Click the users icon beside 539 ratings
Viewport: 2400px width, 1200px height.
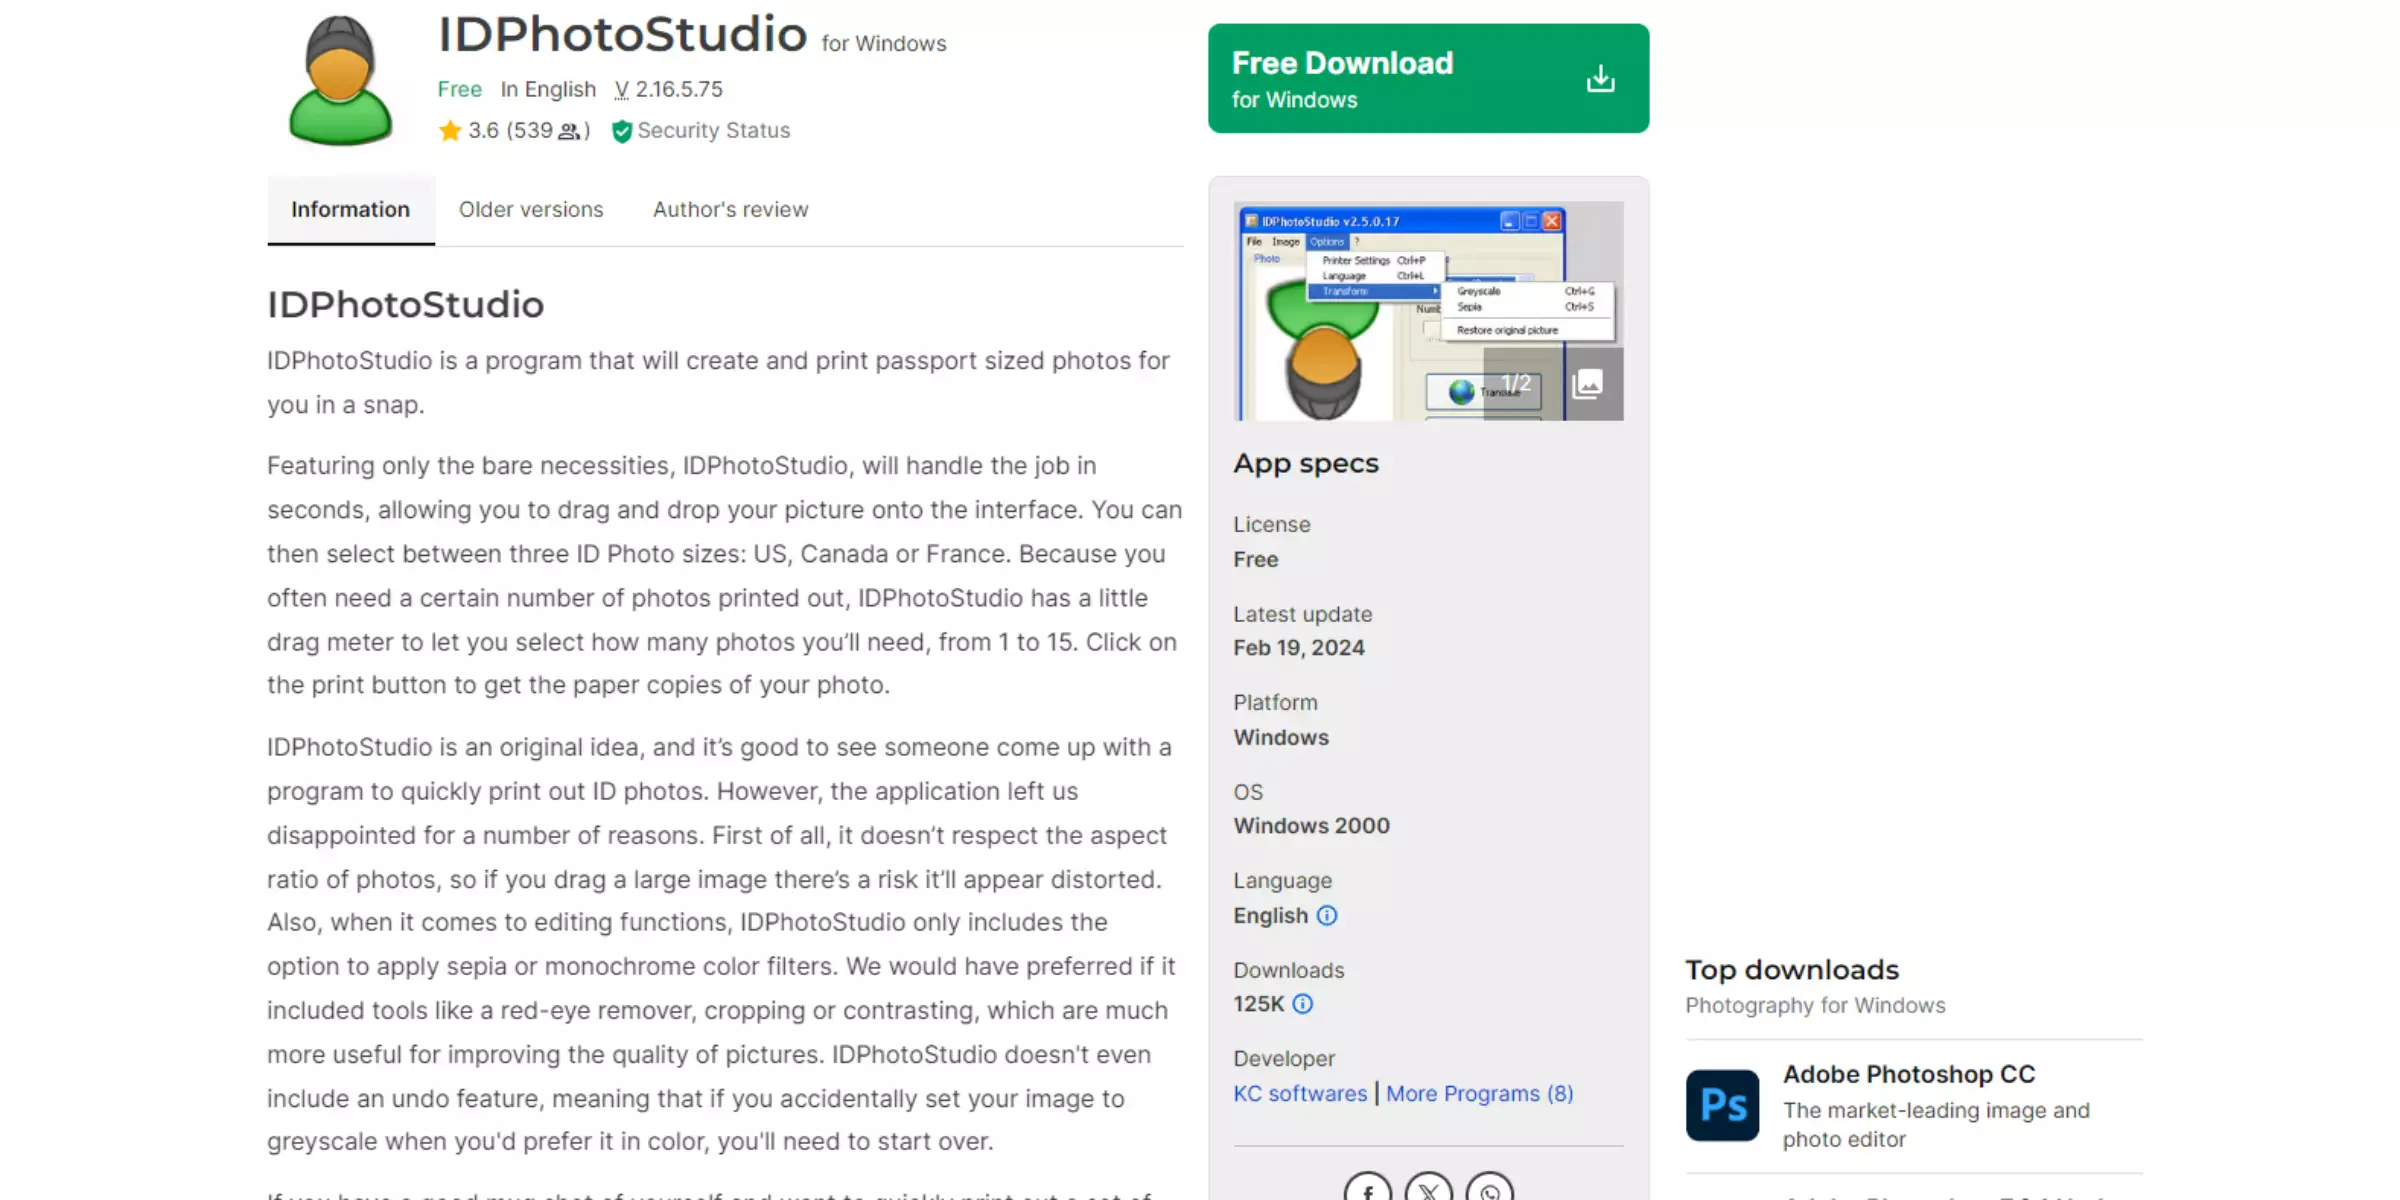[x=568, y=131]
